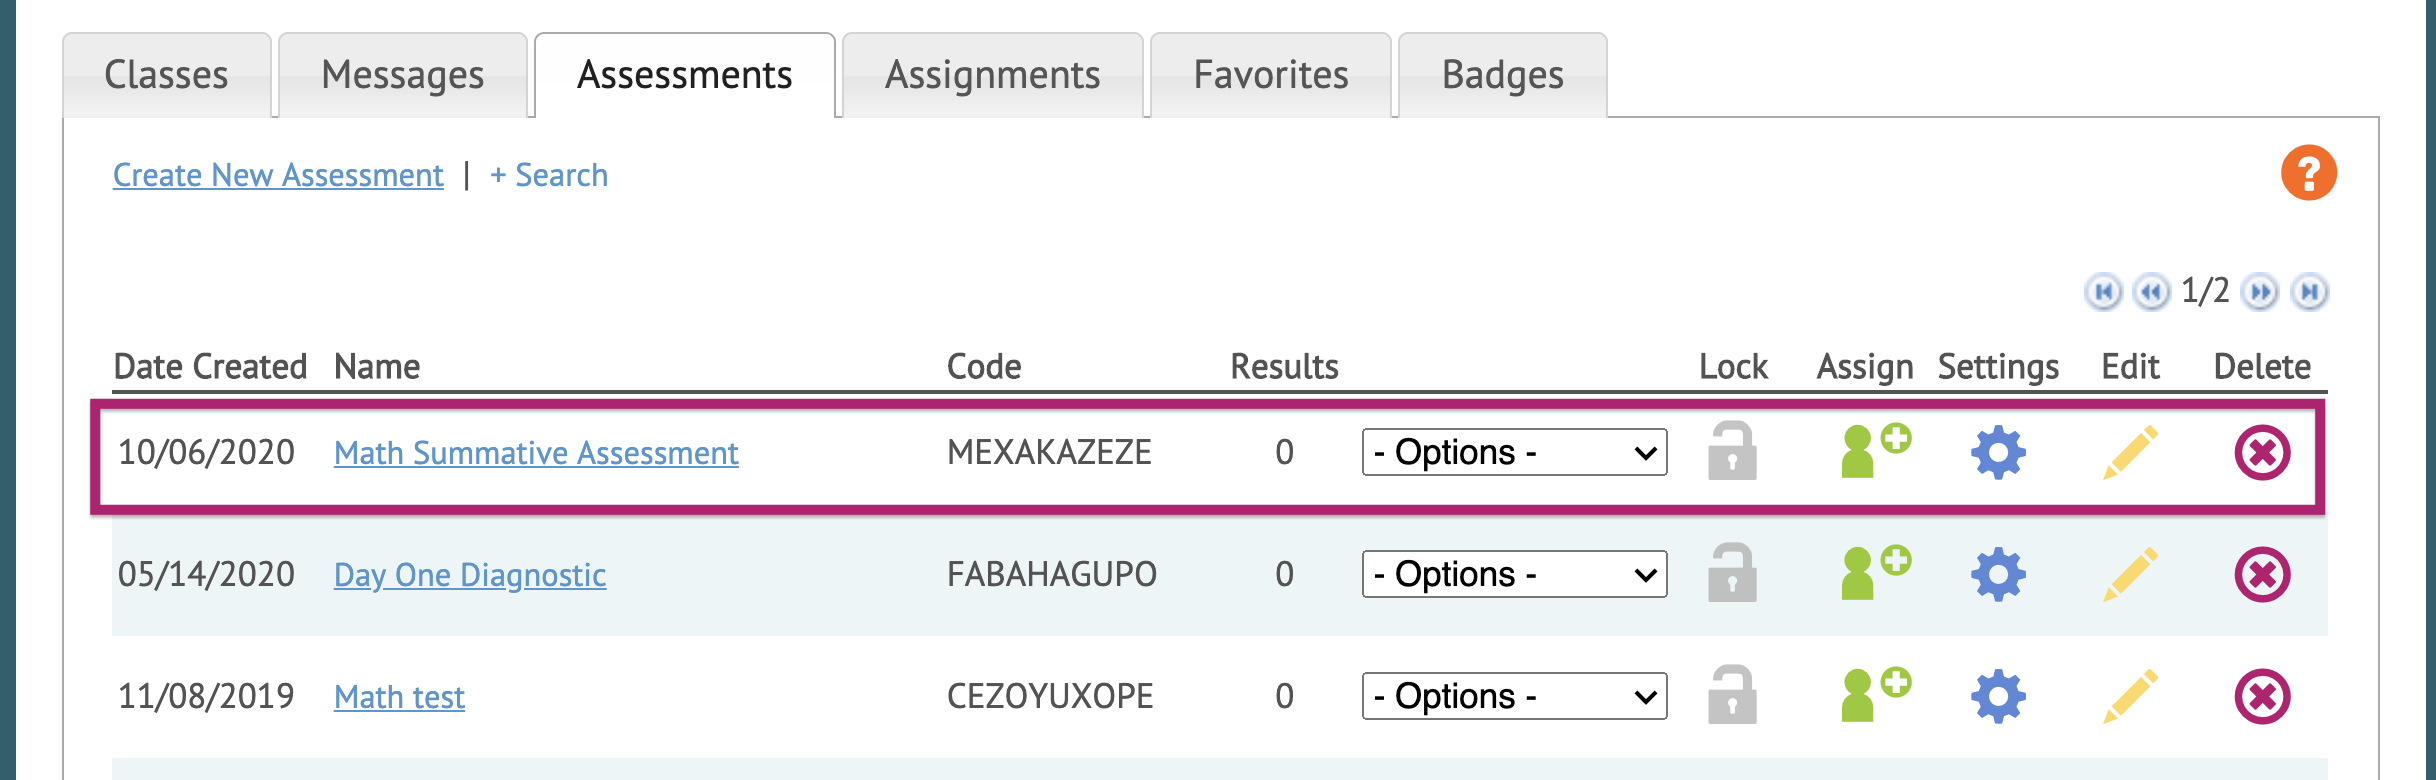Go to the next page of assessments
Screen dimensions: 2436x780
[x=2260, y=292]
